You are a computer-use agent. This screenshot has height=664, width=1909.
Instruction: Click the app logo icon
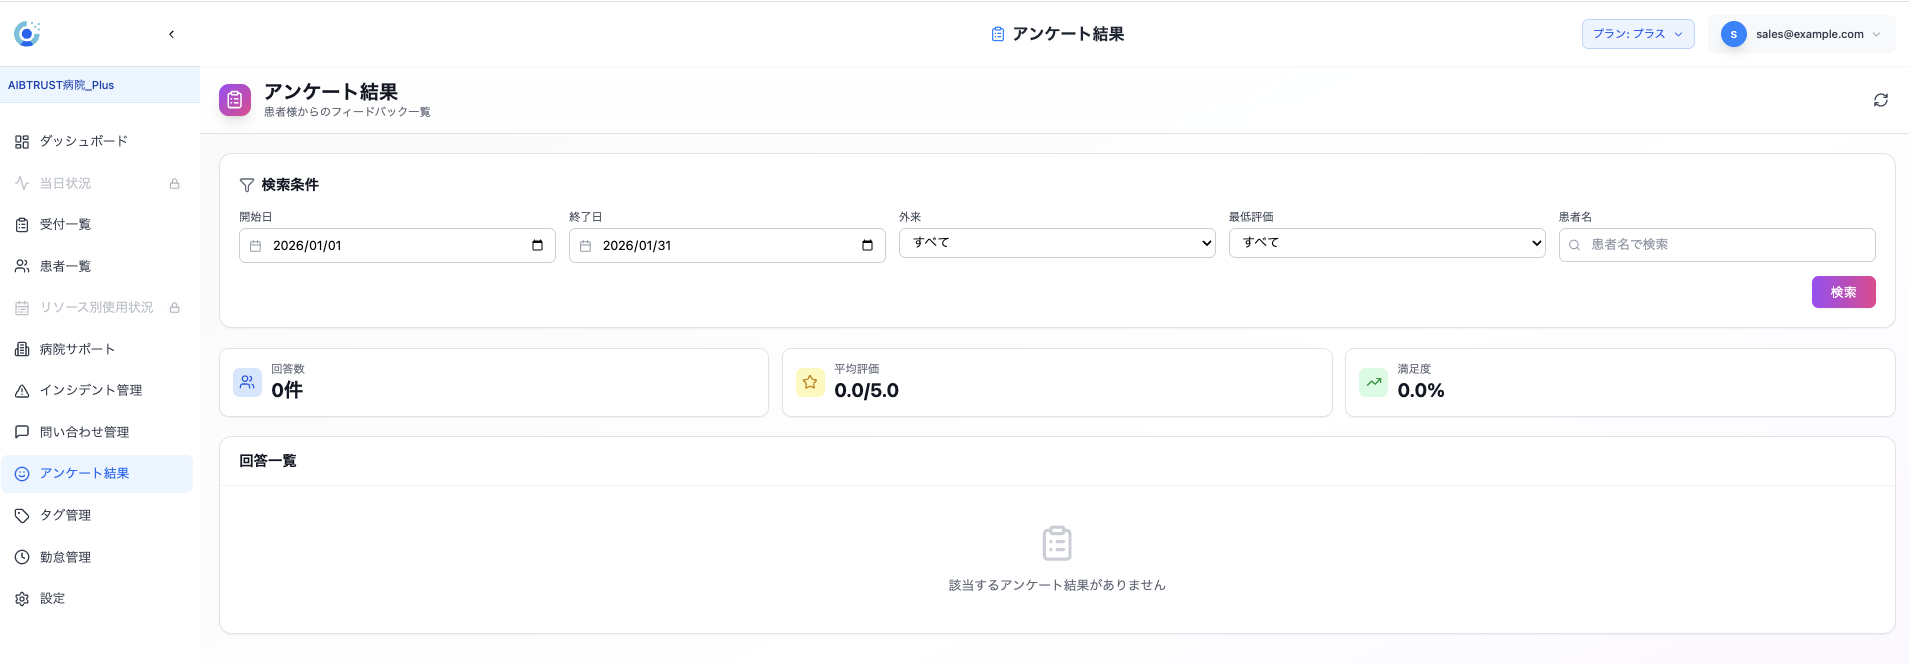coord(27,34)
